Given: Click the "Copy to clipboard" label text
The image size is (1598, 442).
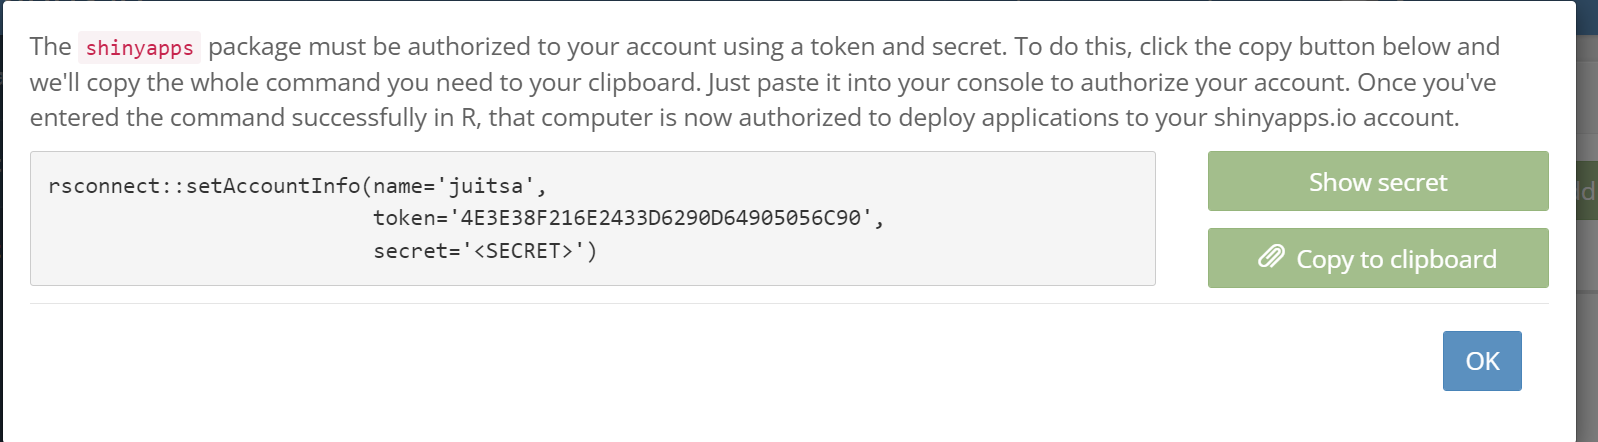Looking at the screenshot, I should (x=1396, y=259).
